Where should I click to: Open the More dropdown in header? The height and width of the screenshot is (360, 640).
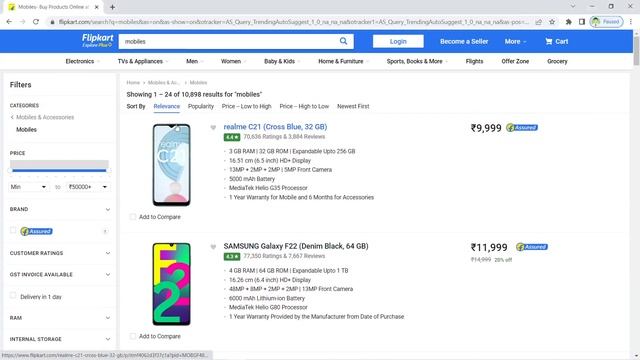(515, 41)
